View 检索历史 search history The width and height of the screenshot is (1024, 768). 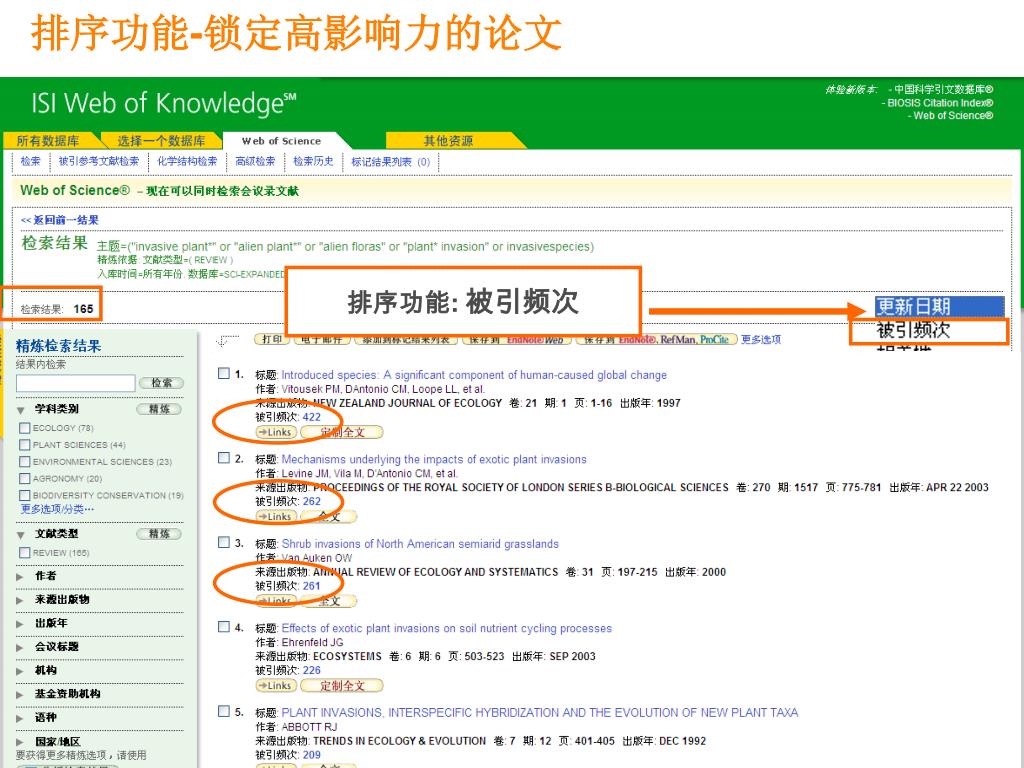point(313,161)
